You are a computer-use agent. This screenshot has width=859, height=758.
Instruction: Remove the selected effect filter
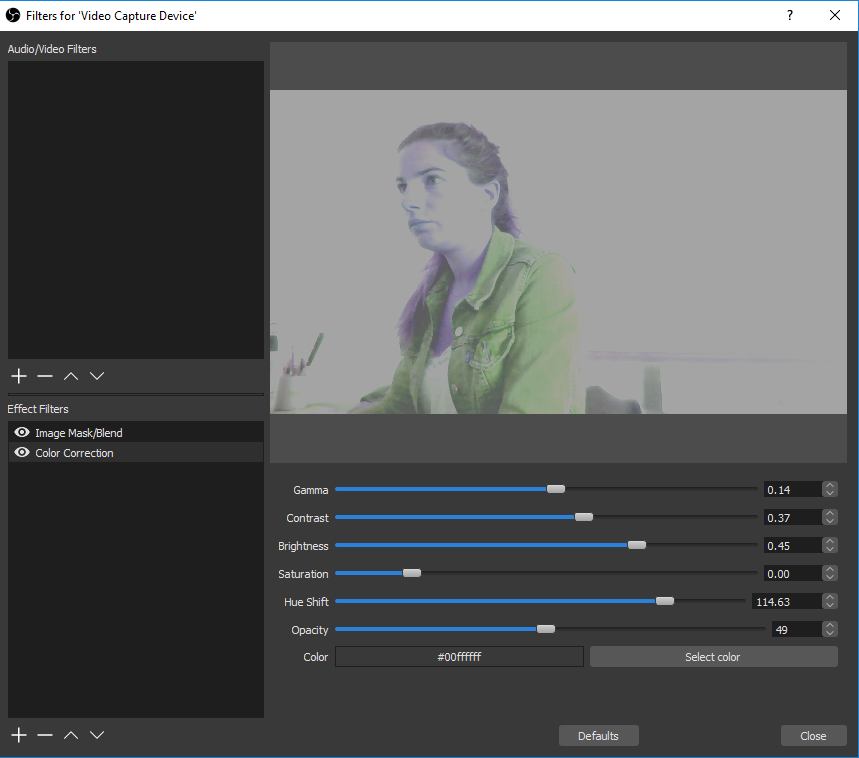click(x=45, y=735)
